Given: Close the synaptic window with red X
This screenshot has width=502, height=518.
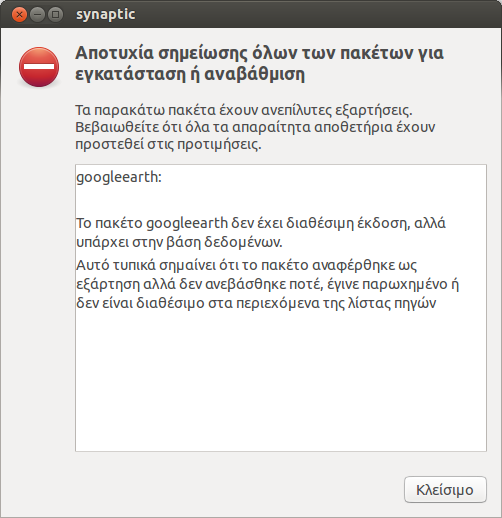Looking at the screenshot, I should click(x=19, y=15).
